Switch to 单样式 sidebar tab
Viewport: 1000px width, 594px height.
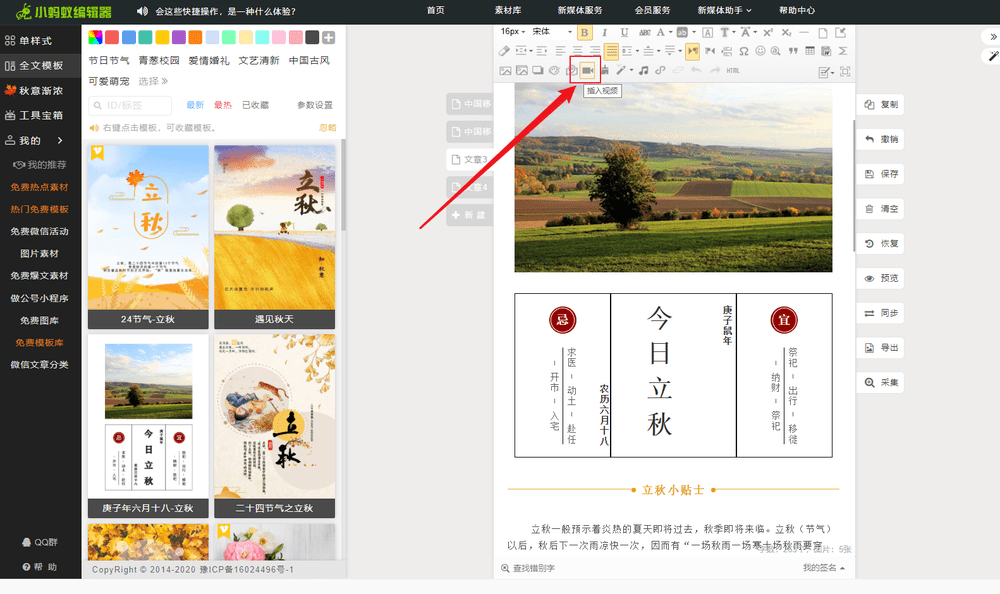point(28,41)
